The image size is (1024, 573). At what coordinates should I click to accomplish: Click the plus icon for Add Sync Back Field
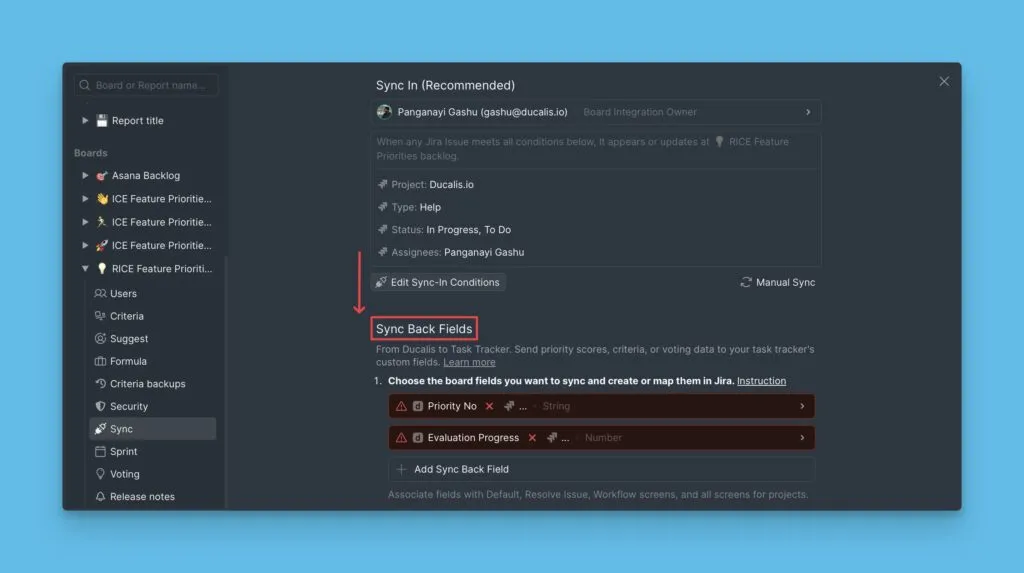402,469
